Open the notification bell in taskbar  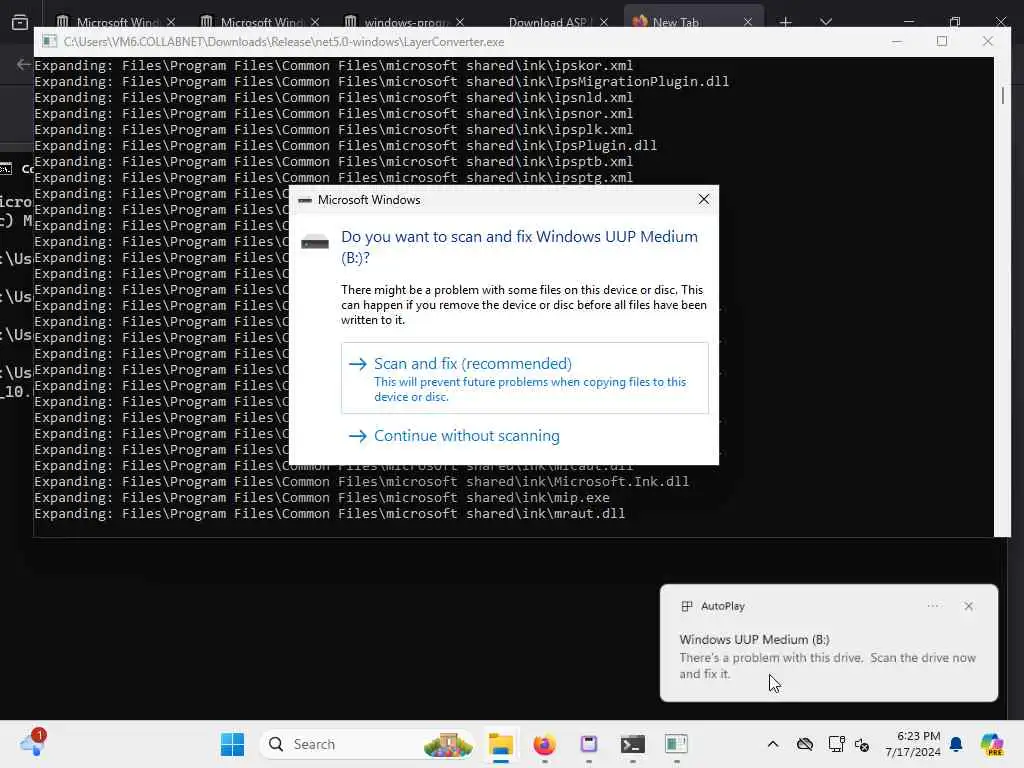(956, 744)
